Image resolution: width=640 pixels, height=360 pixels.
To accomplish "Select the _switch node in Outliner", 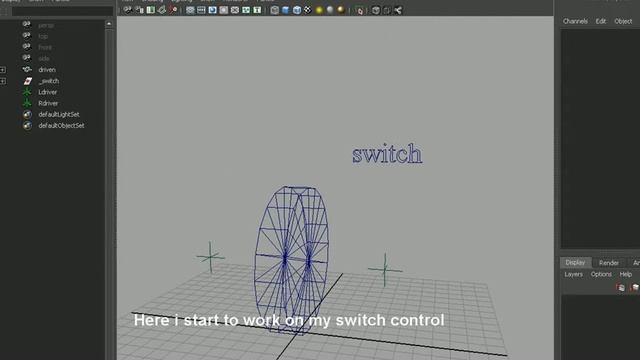I will (49, 81).
